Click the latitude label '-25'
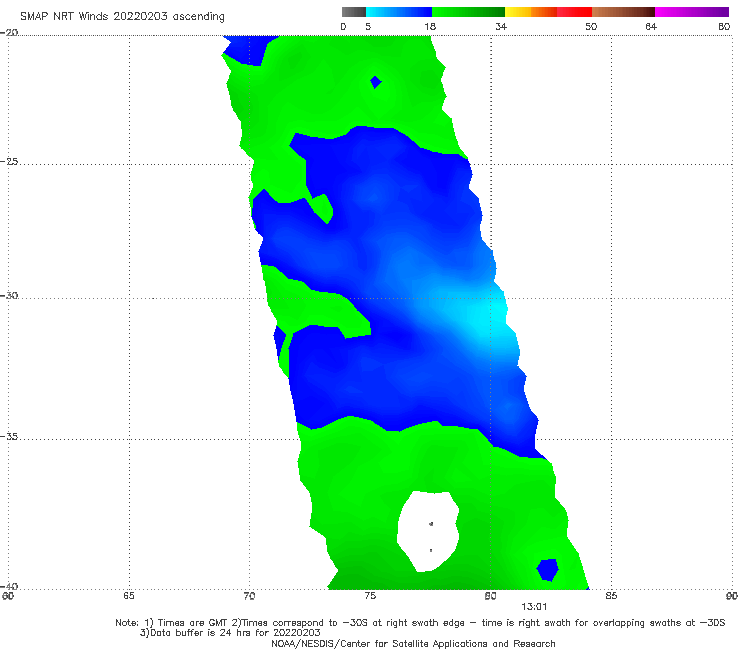The image size is (740, 650). point(9,161)
